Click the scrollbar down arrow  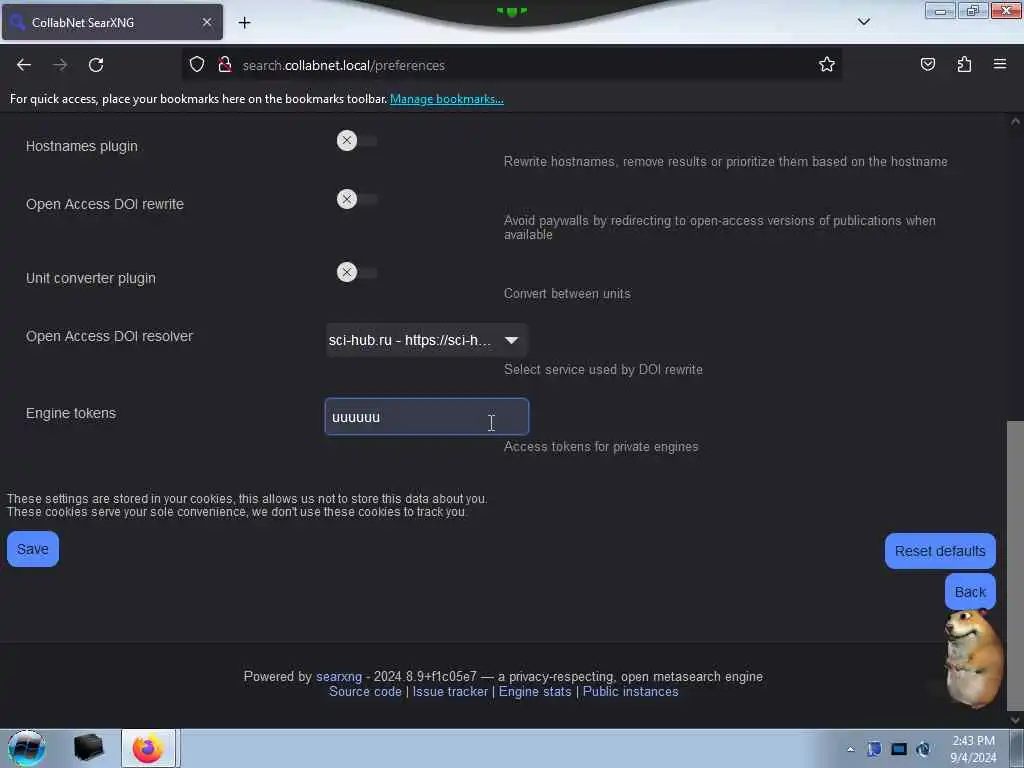click(1015, 720)
